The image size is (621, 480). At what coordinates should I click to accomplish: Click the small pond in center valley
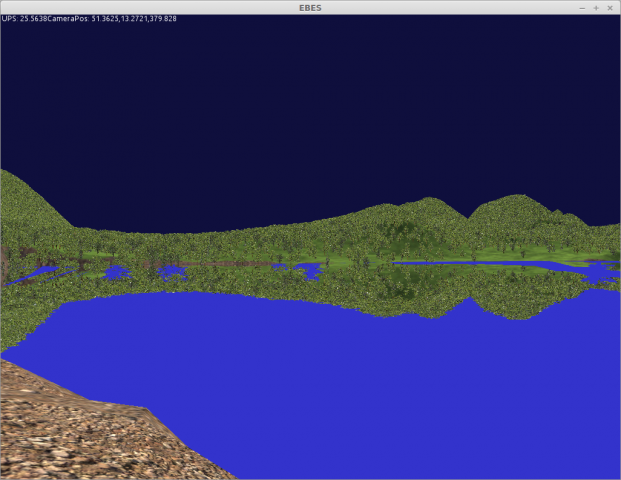point(308,269)
